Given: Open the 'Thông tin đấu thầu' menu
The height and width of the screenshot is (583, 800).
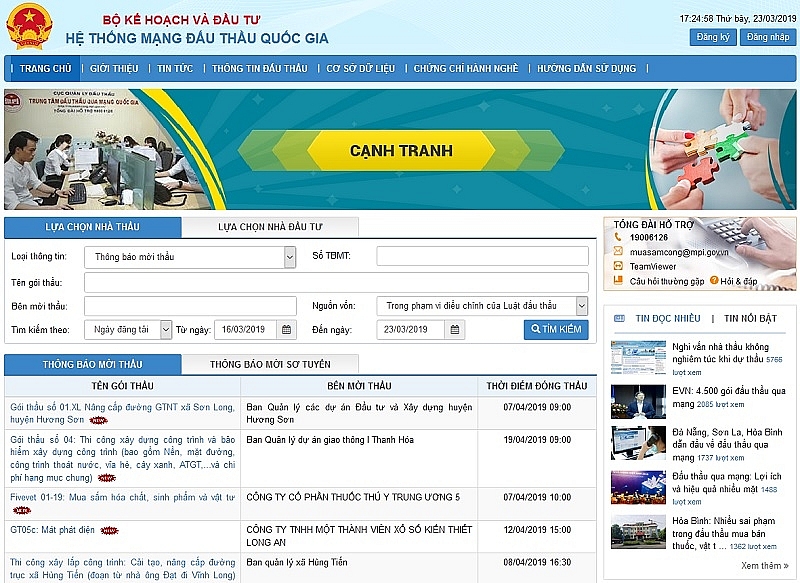Looking at the screenshot, I should pyautogui.click(x=260, y=69).
